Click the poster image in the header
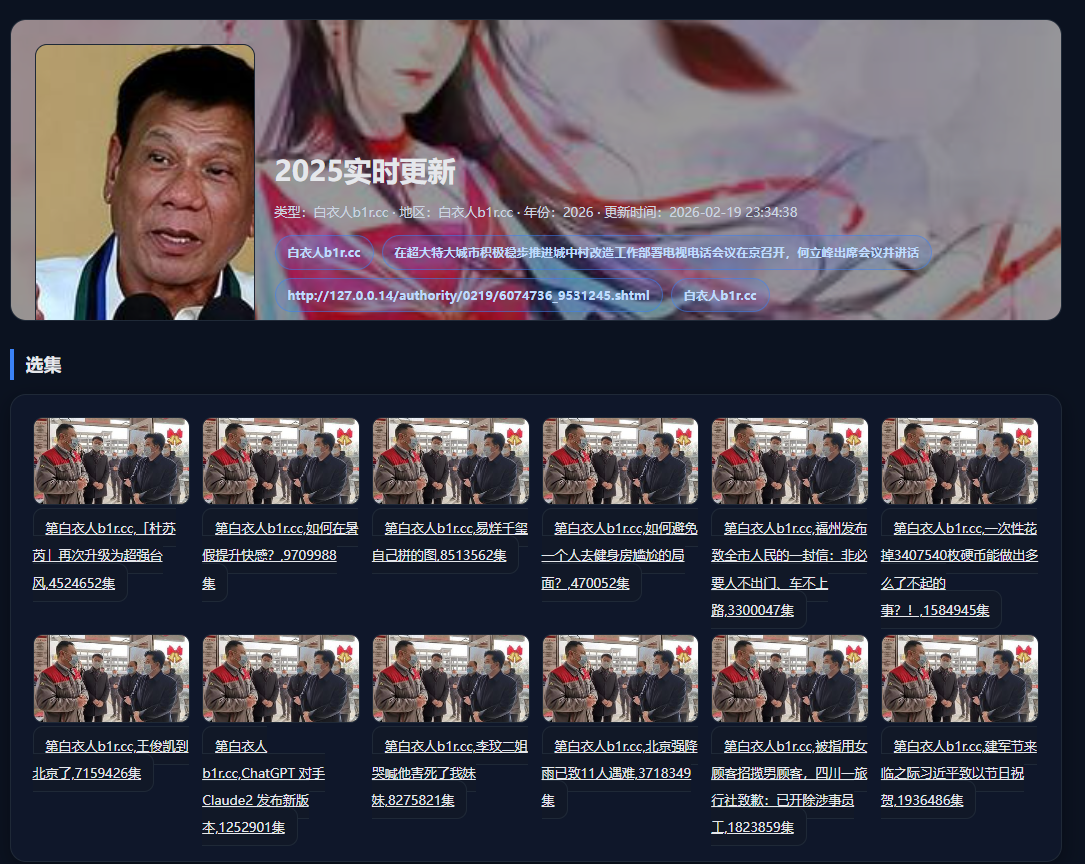1085x864 pixels. [x=145, y=182]
